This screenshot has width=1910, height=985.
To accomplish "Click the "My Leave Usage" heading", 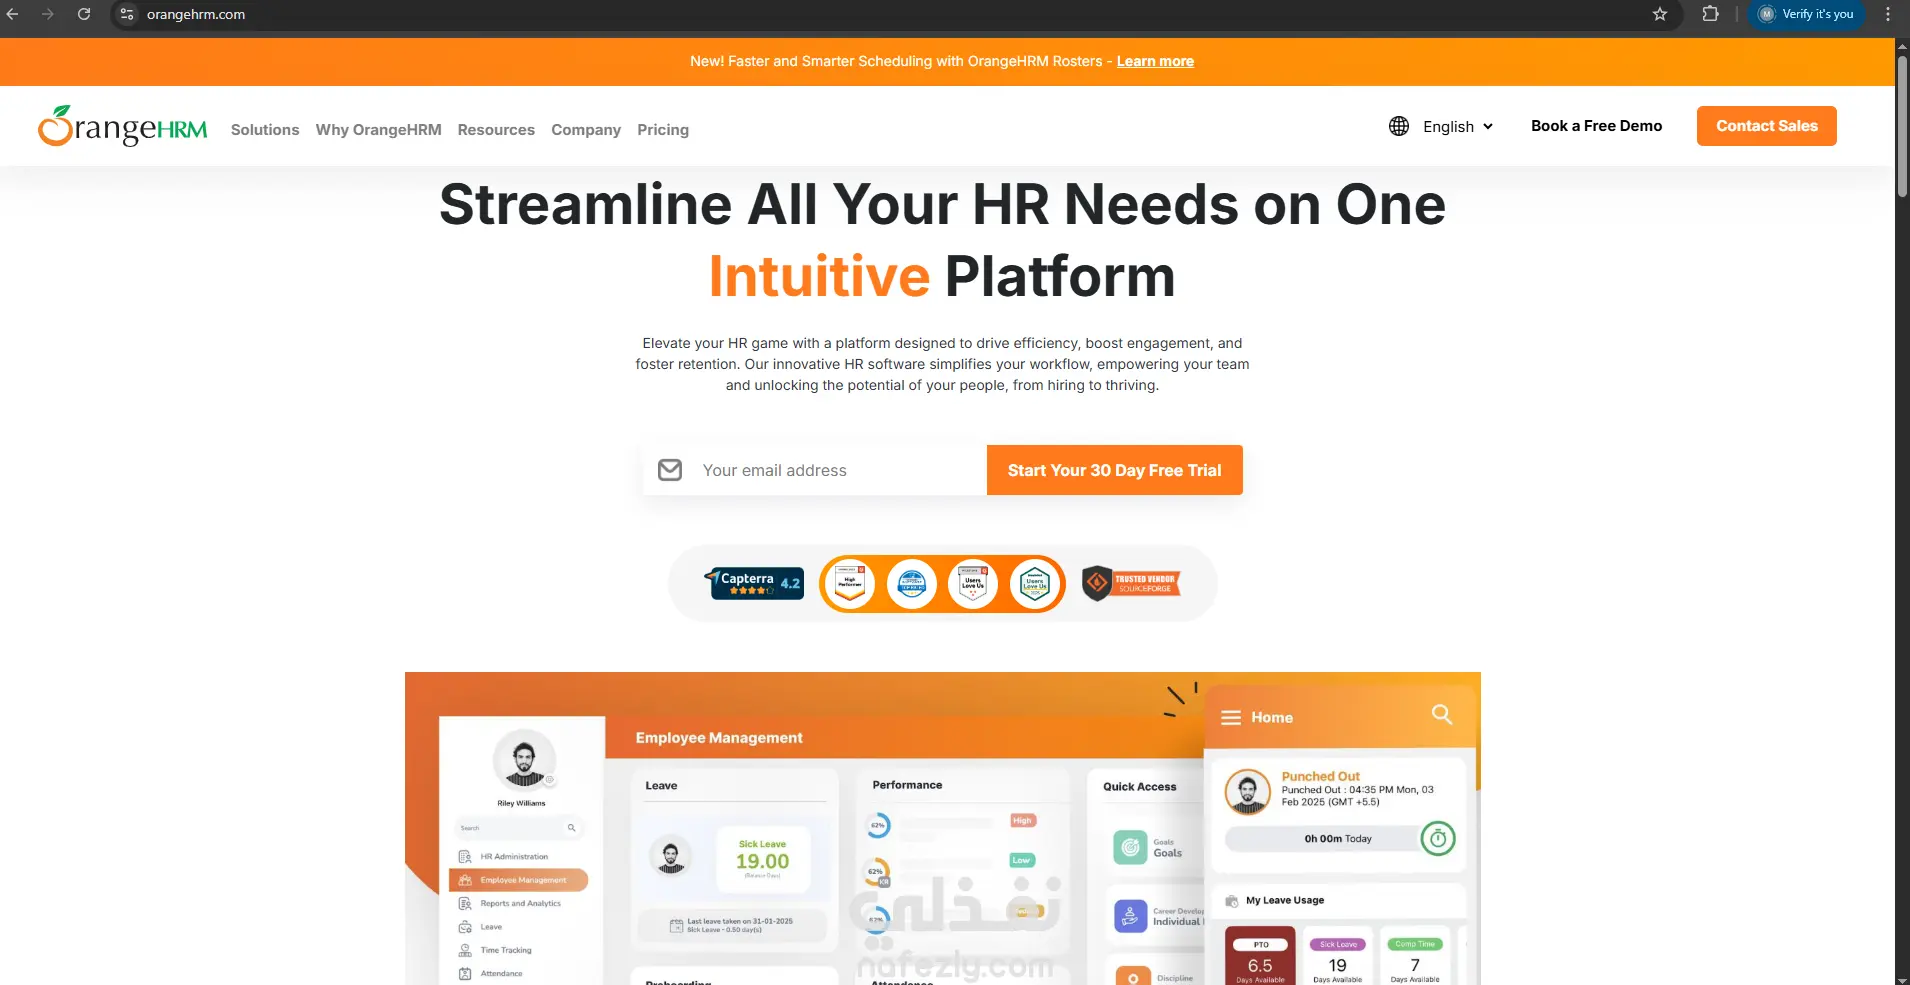I will click(1285, 900).
